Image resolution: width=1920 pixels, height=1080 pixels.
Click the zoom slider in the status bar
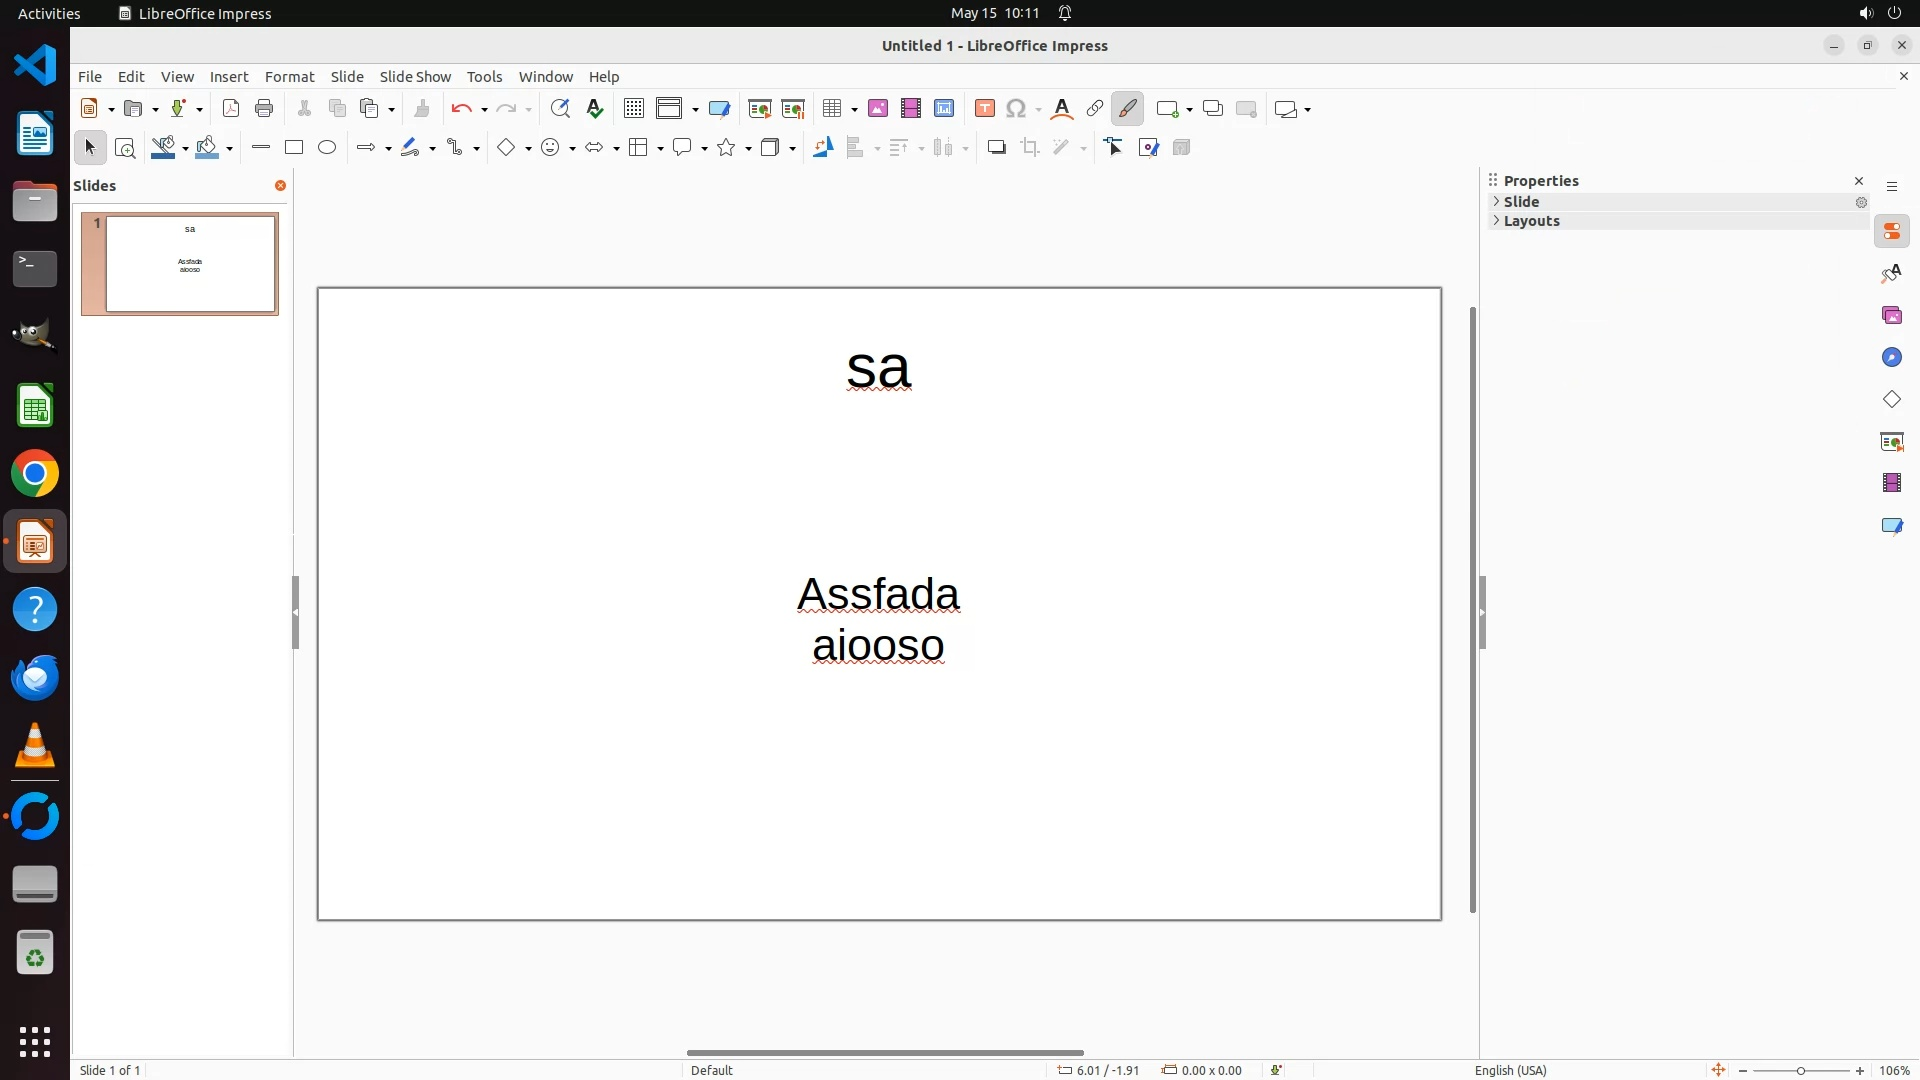[1801, 1070]
